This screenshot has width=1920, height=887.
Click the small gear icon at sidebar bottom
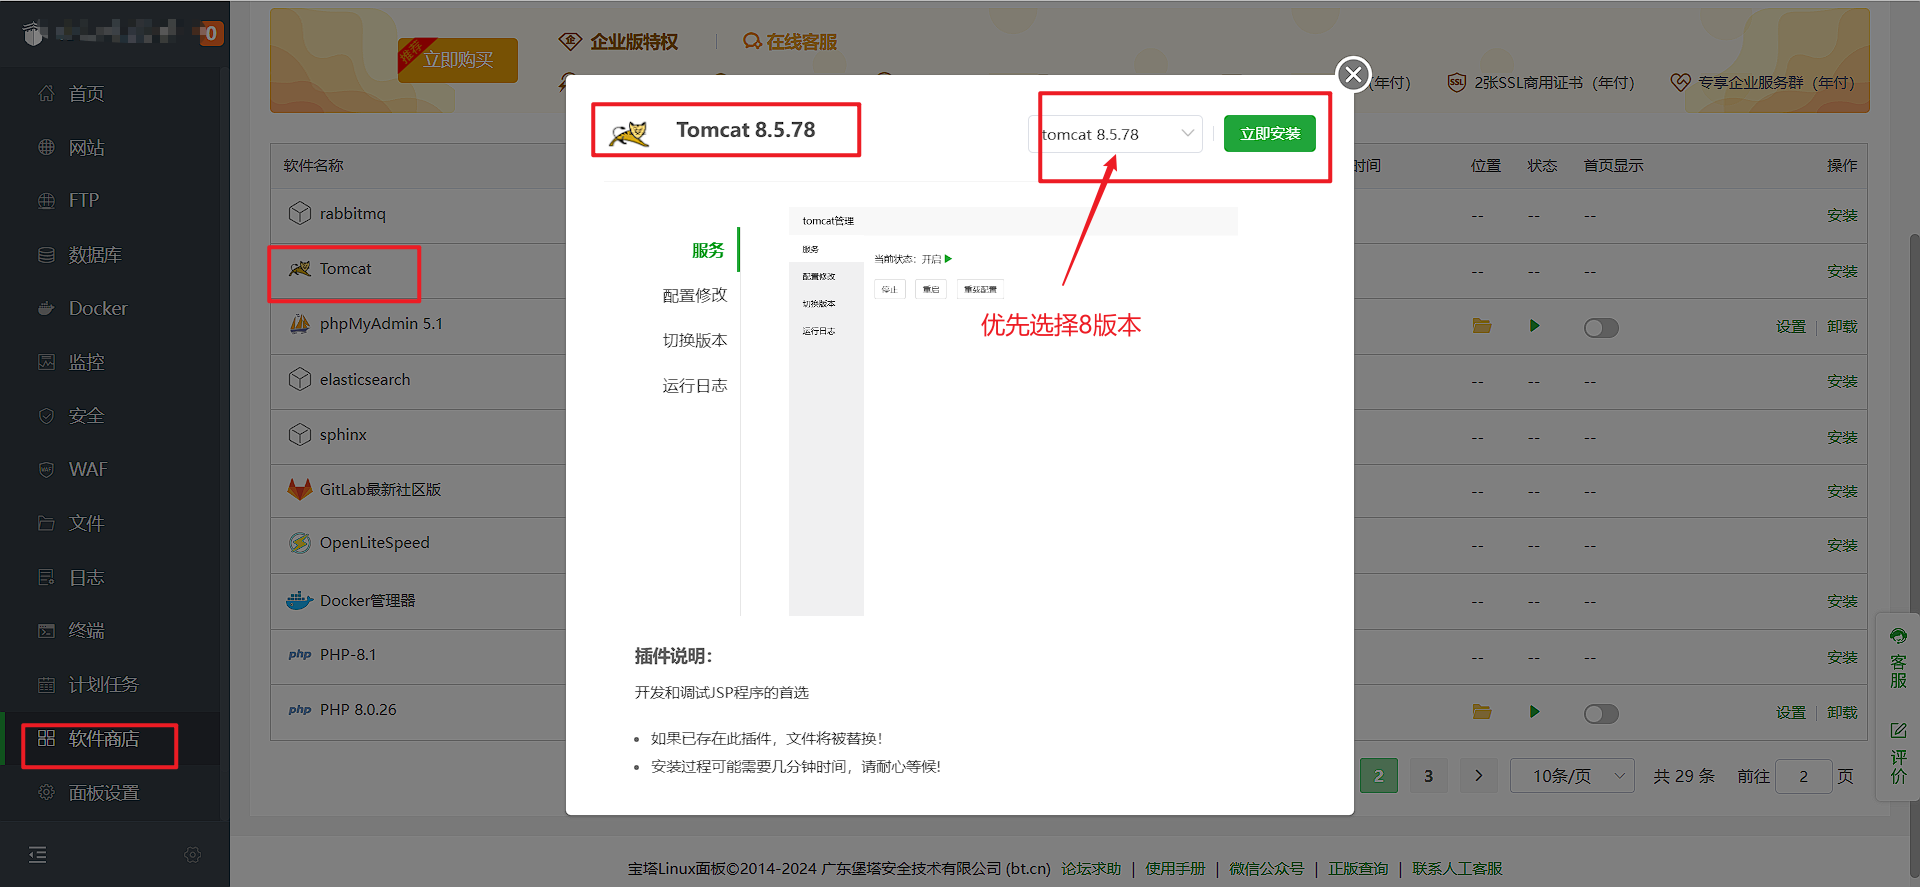pyautogui.click(x=193, y=854)
